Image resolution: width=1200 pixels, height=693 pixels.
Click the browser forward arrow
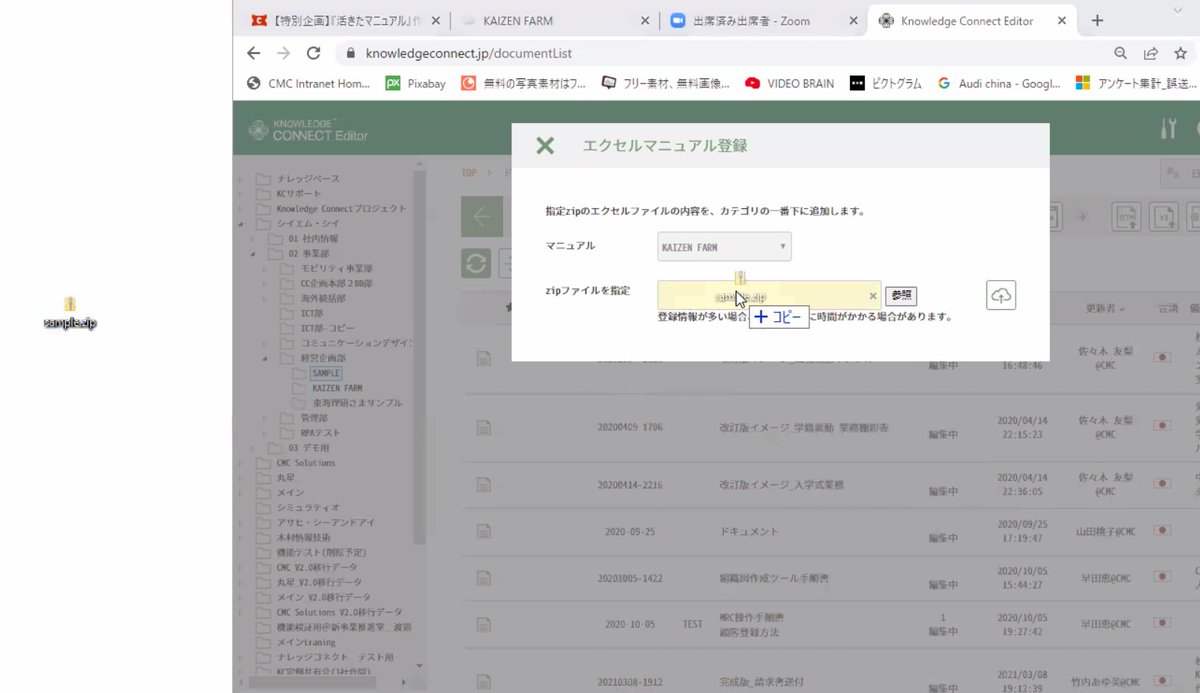283,53
